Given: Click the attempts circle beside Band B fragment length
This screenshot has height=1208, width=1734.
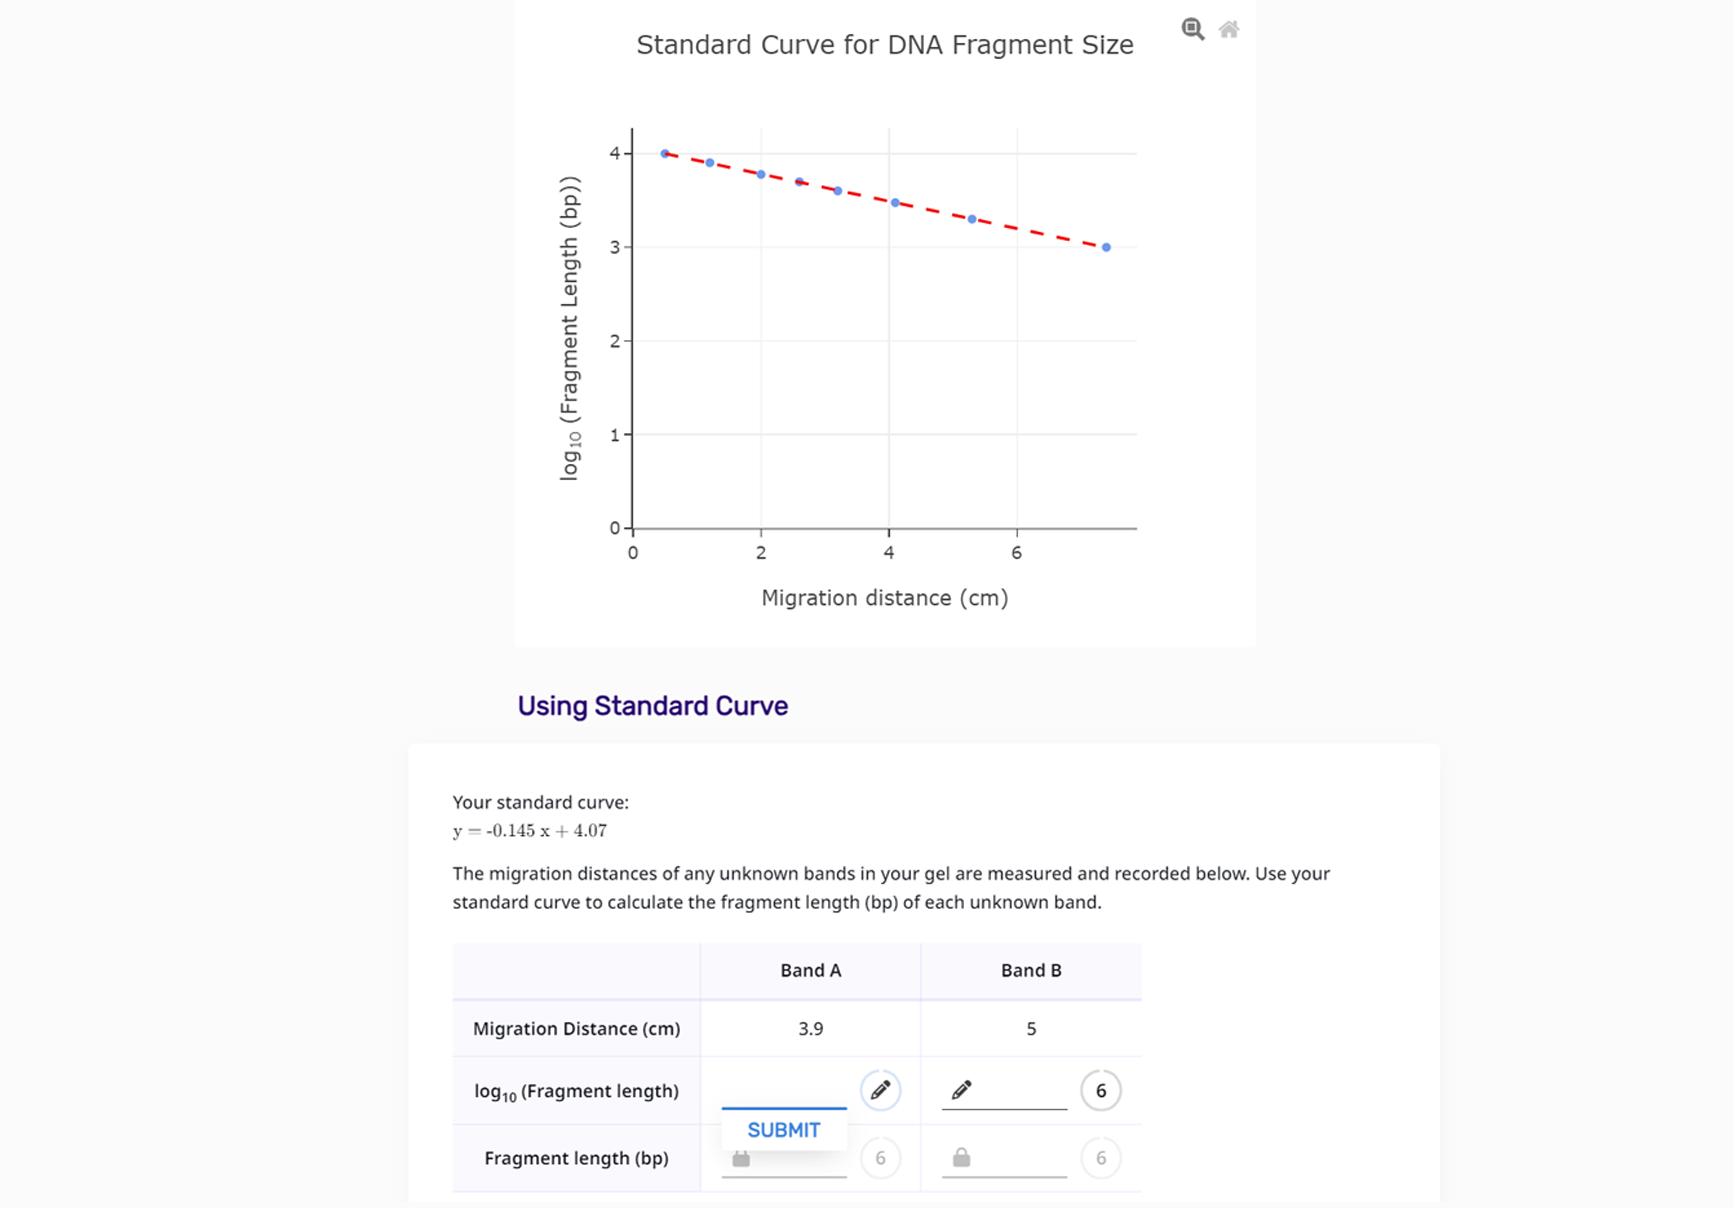Looking at the screenshot, I should 1101,1157.
